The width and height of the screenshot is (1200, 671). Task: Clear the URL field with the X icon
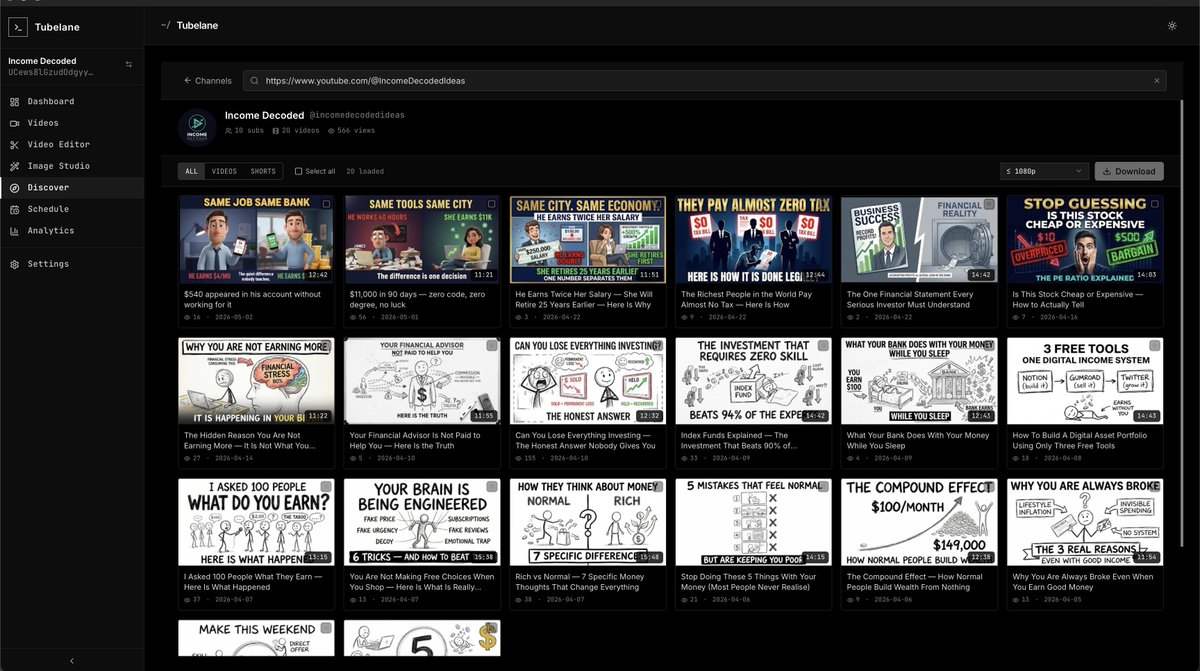click(x=1157, y=81)
